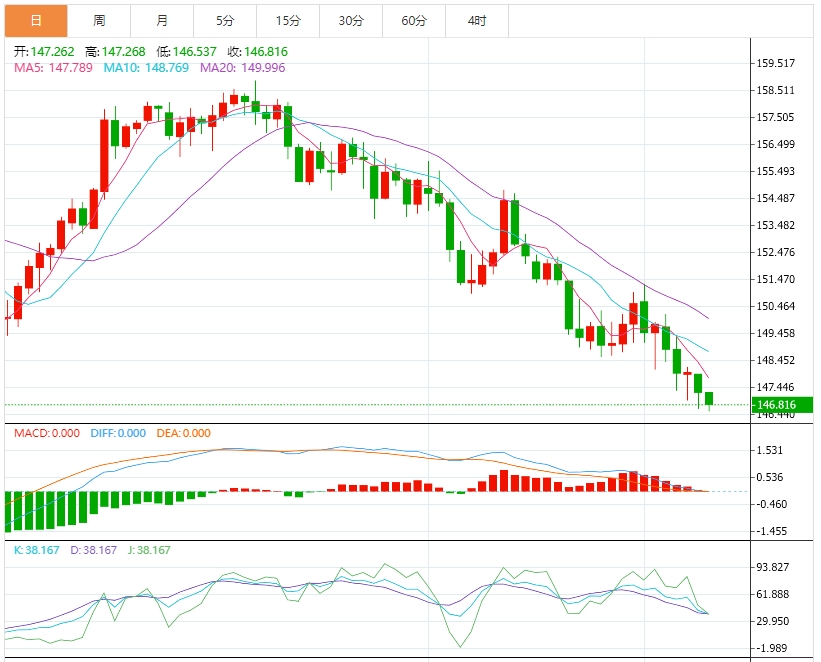Show the 60分 interval chart
Image resolution: width=821 pixels, height=662 pixels.
414,21
